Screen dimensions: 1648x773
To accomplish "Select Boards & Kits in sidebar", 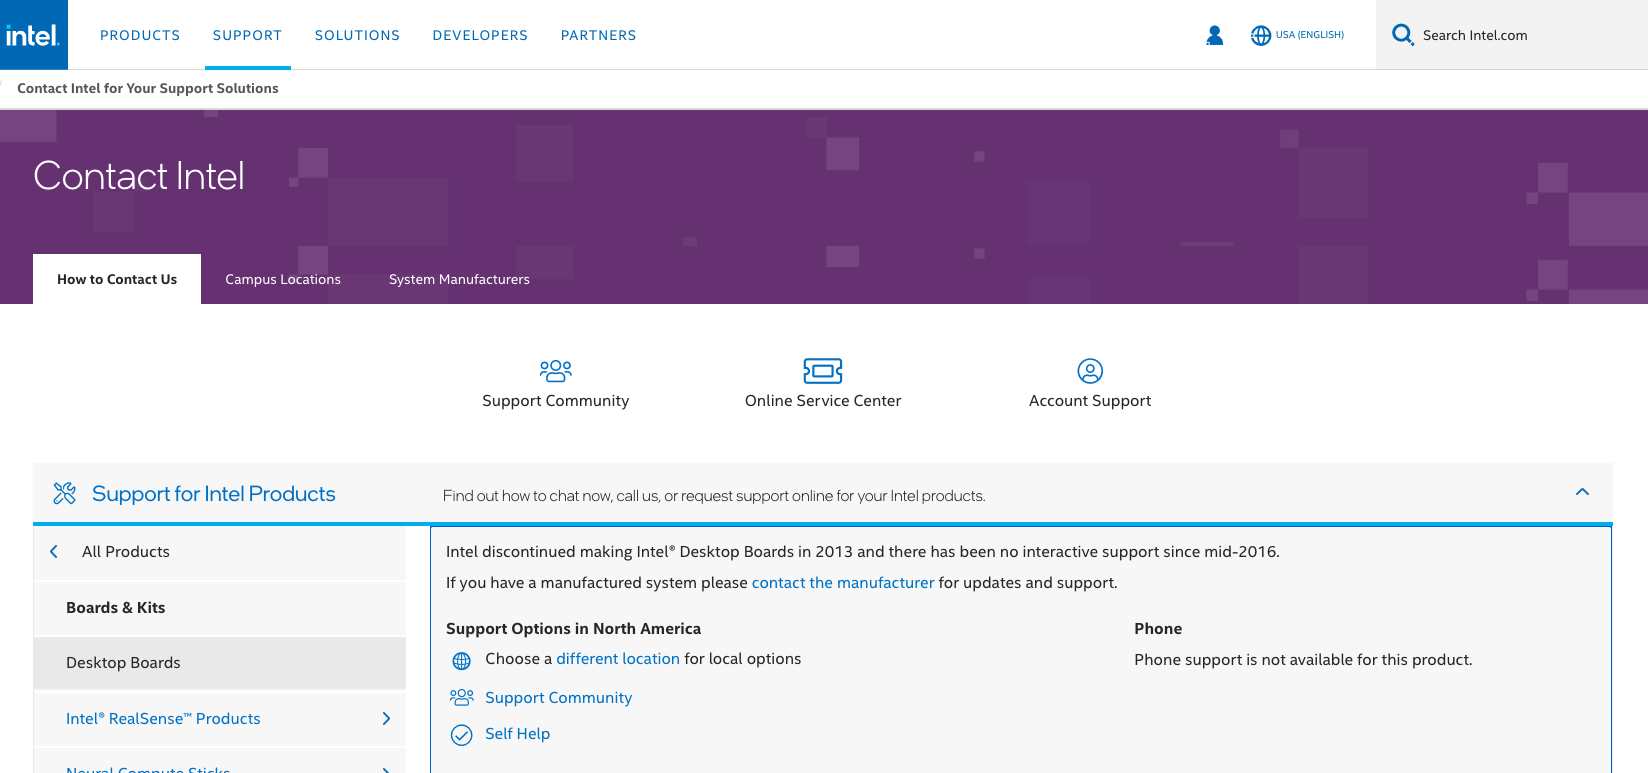I will coord(220,607).
